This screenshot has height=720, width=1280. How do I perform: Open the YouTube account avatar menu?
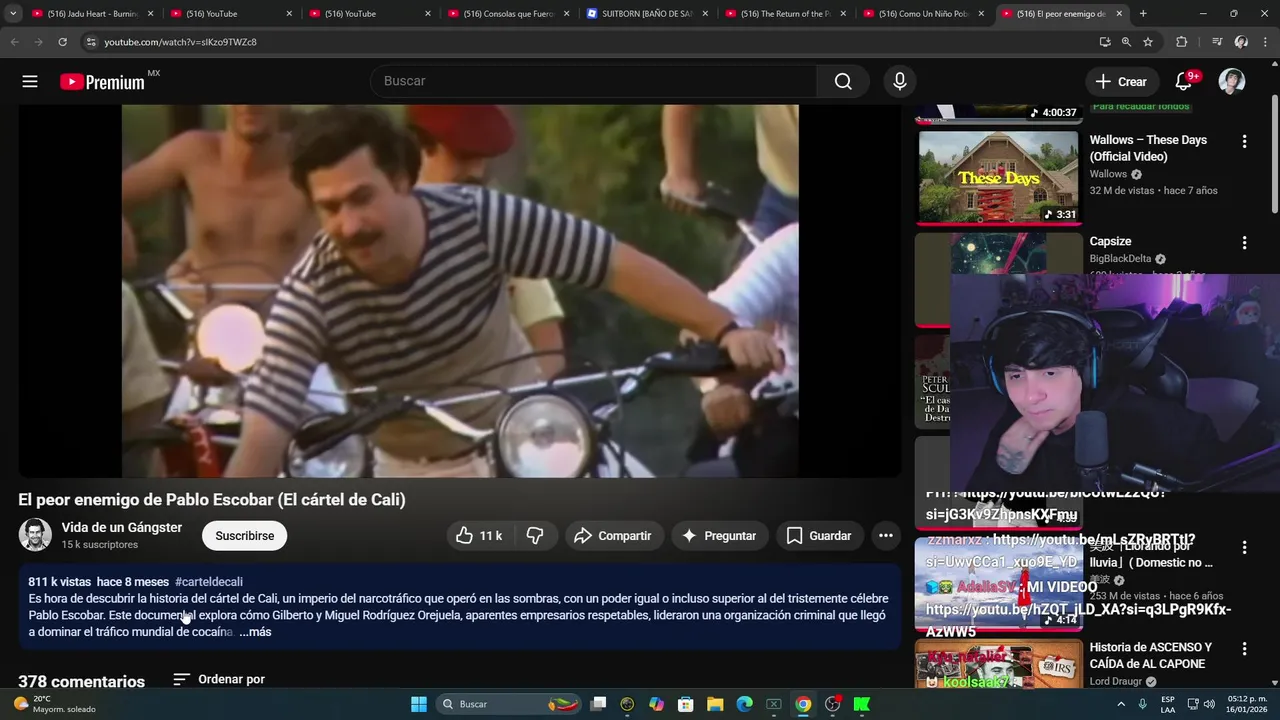pyautogui.click(x=1232, y=81)
